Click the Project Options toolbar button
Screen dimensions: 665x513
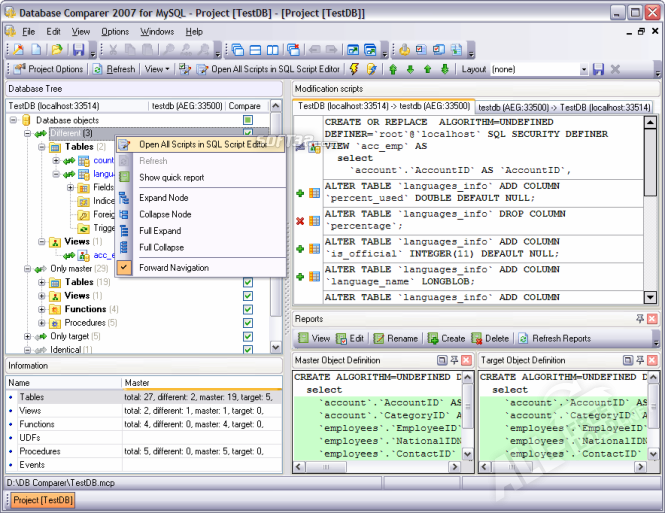pyautogui.click(x=48, y=69)
